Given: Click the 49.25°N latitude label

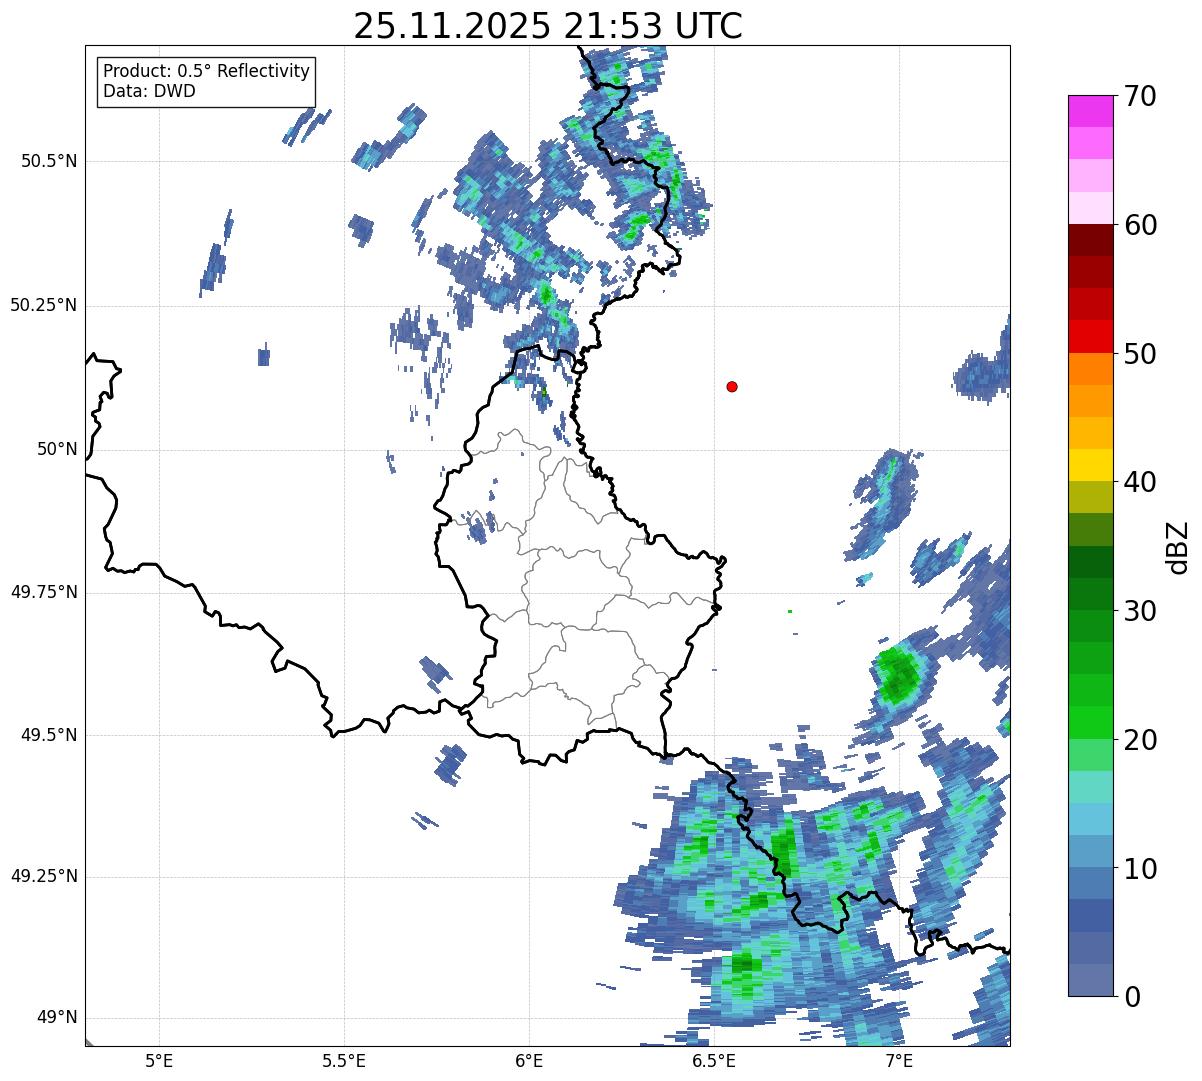Looking at the screenshot, I should [44, 876].
